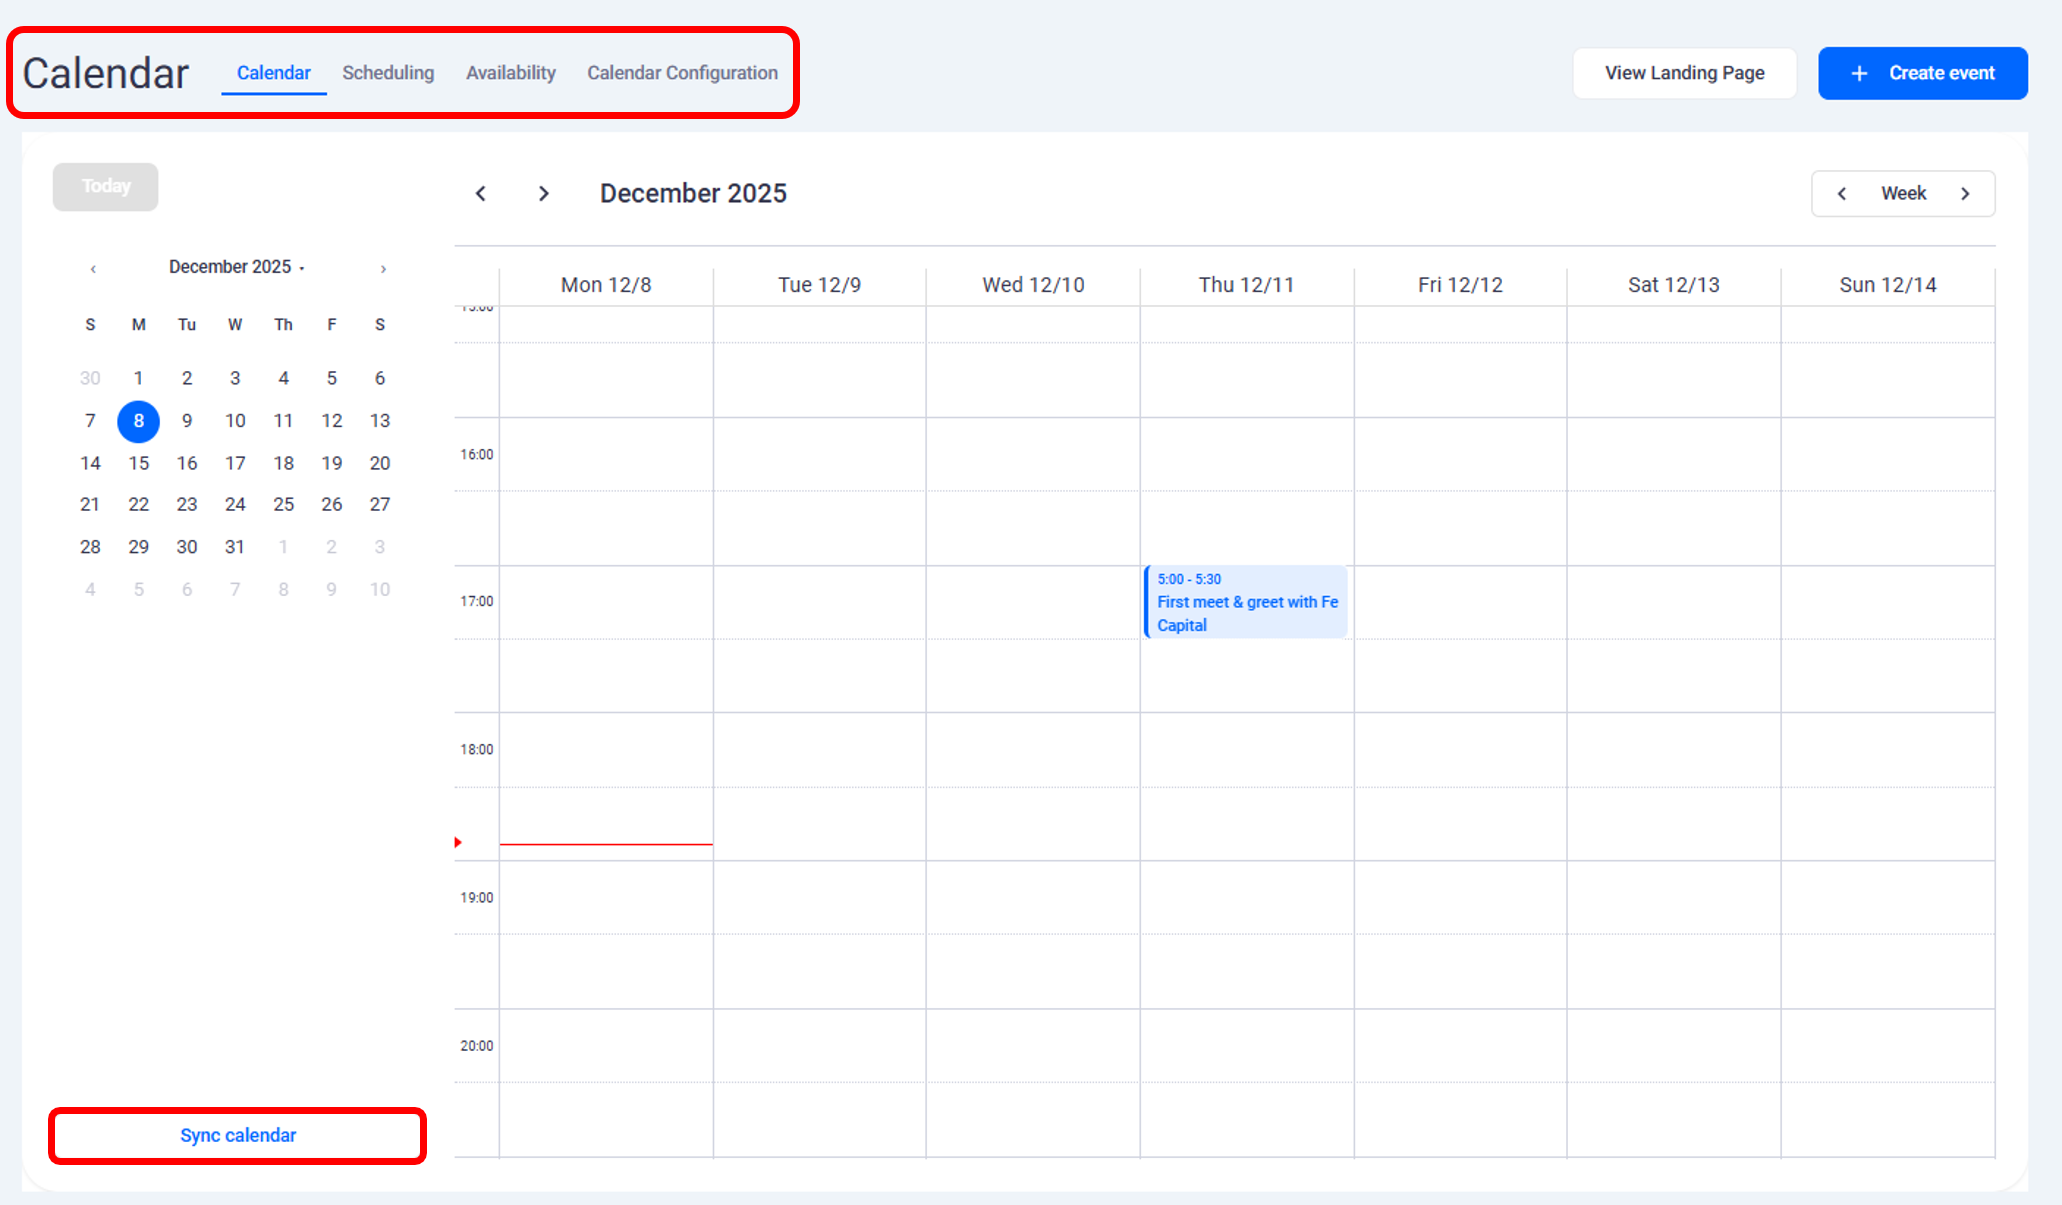The image size is (2062, 1205).
Task: Open December 2025 month dropdown in mini calendar
Action: point(236,267)
